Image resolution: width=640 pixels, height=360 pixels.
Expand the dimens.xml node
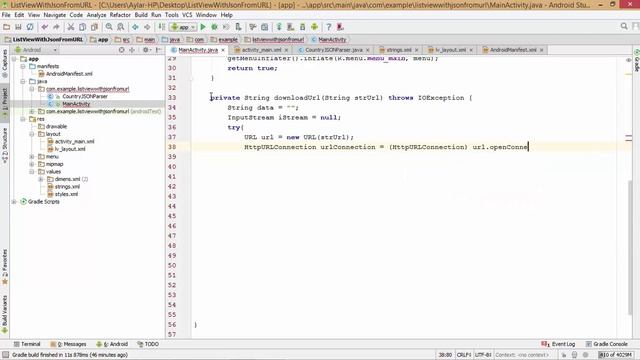[41, 179]
